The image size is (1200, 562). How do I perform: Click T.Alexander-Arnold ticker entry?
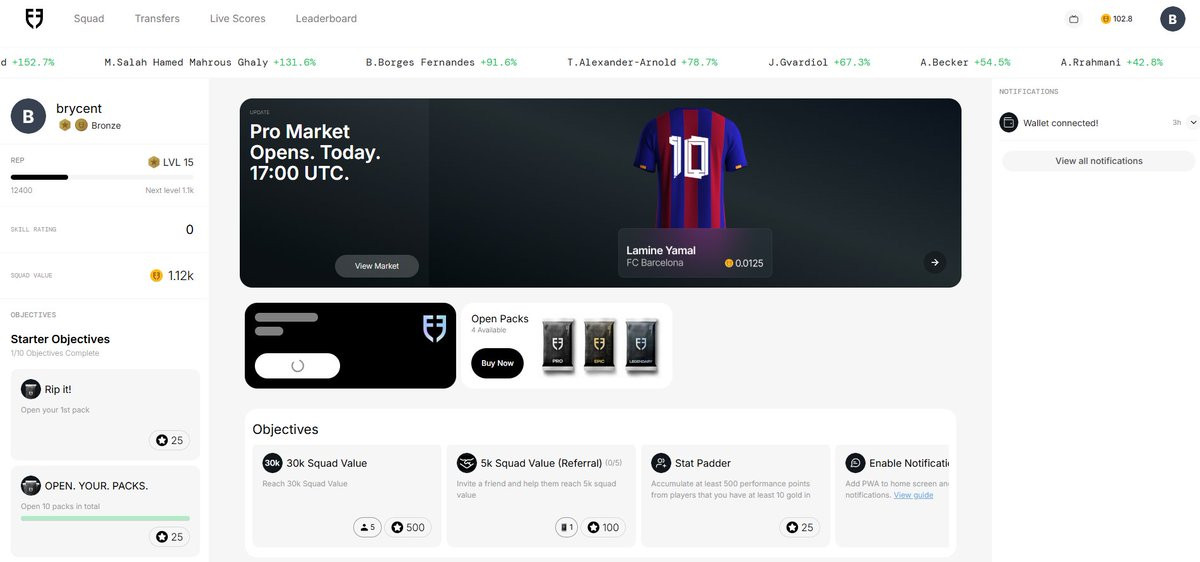click(x=642, y=62)
